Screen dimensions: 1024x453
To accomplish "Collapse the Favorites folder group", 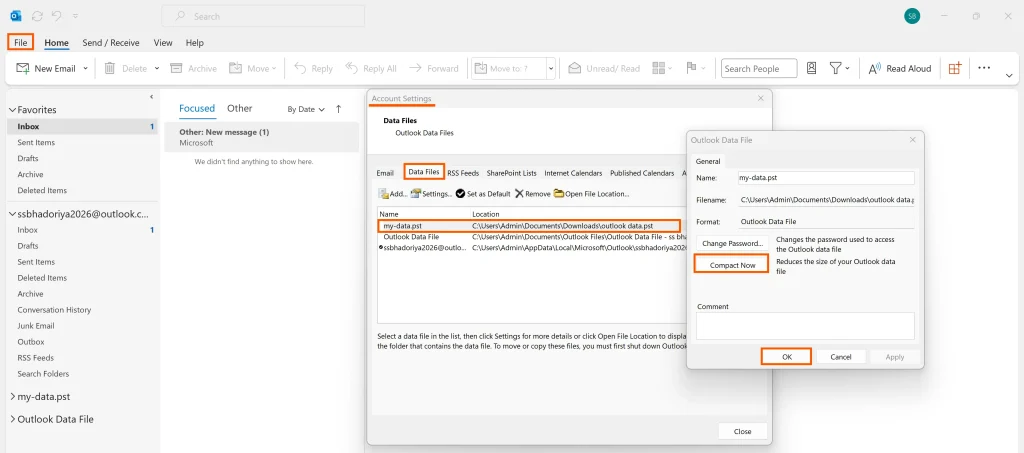I will [x=12, y=110].
